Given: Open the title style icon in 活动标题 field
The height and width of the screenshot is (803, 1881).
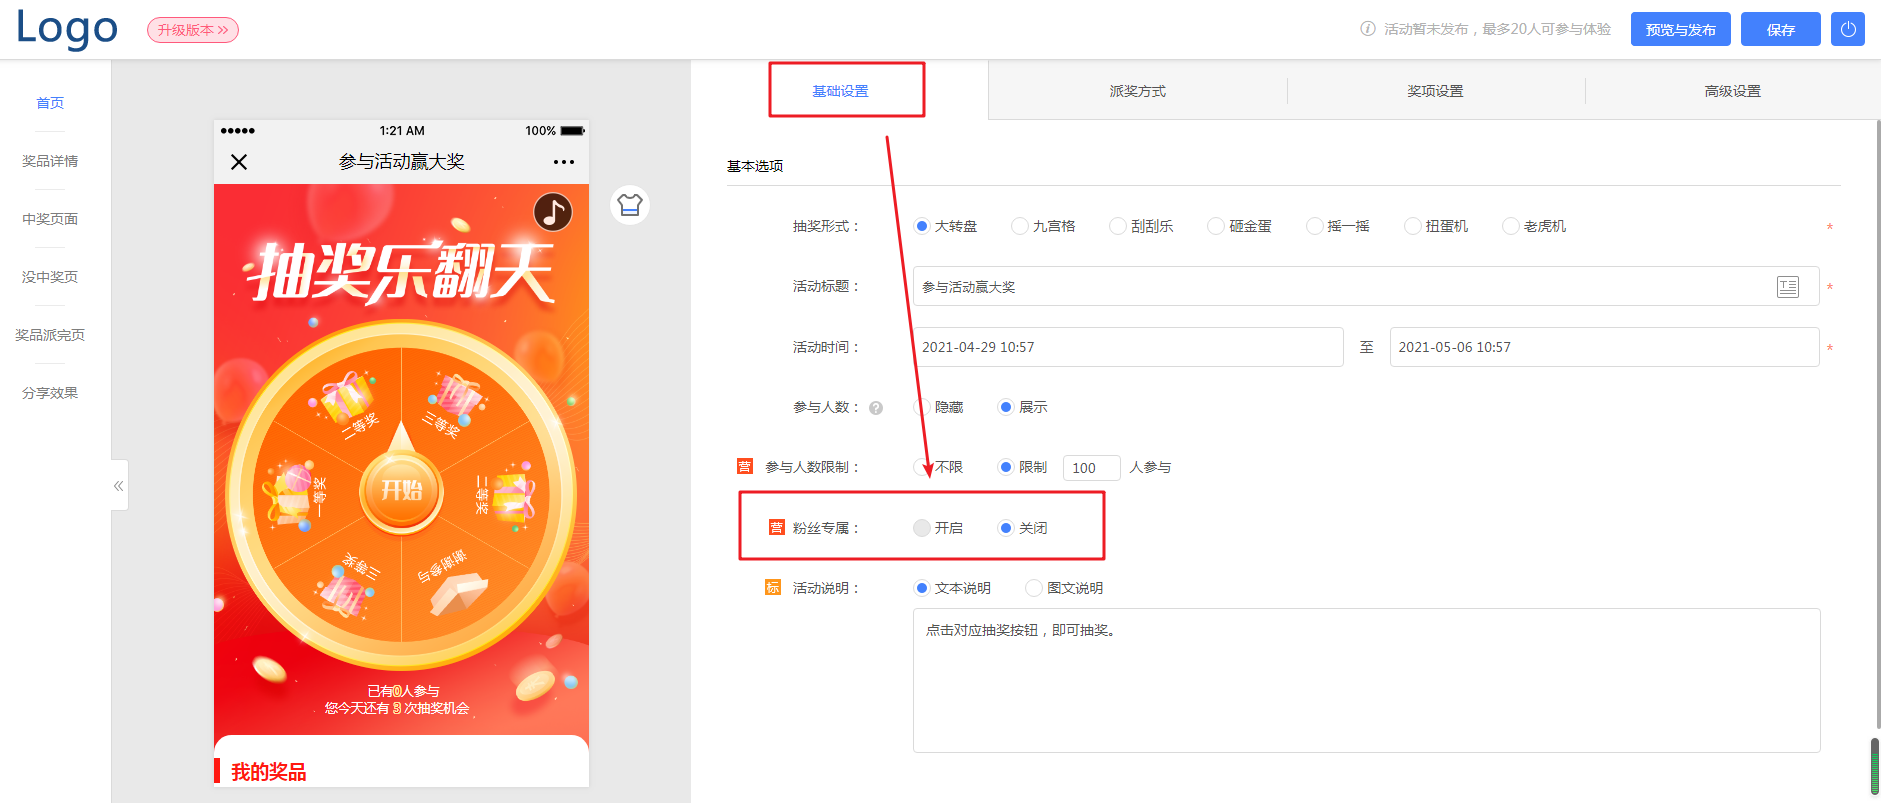Looking at the screenshot, I should pos(1788,287).
